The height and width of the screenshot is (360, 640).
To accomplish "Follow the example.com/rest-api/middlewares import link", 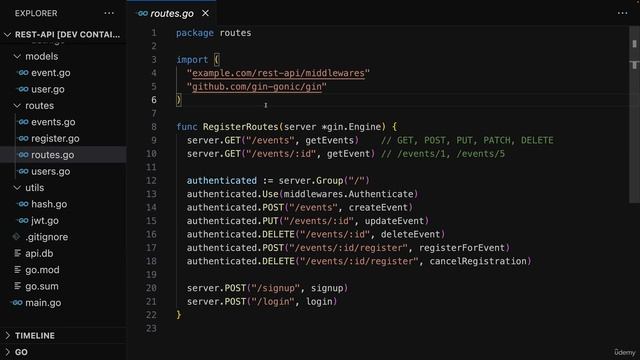I will point(278,73).
